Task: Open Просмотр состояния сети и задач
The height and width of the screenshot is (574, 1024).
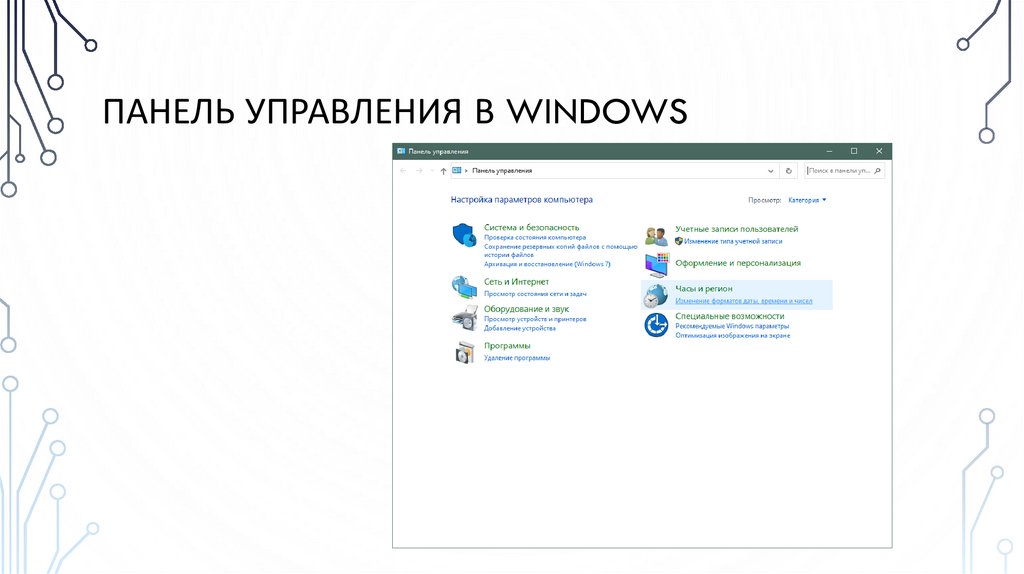Action: pyautogui.click(x=536, y=294)
